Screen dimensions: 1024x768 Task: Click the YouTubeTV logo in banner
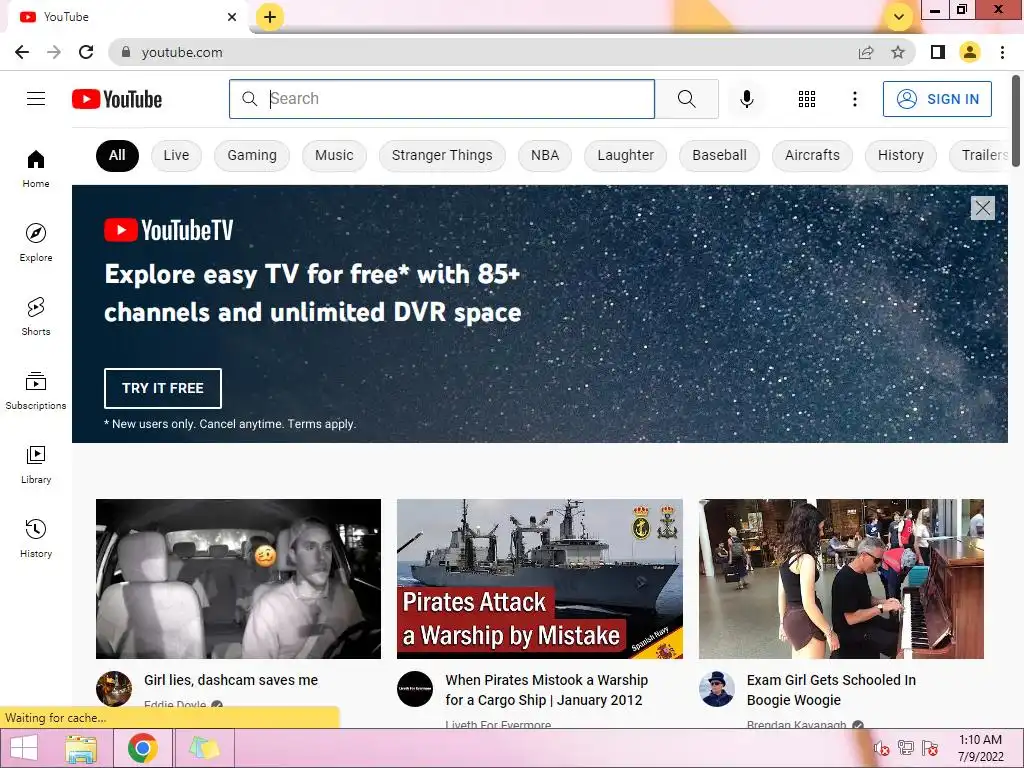(169, 230)
